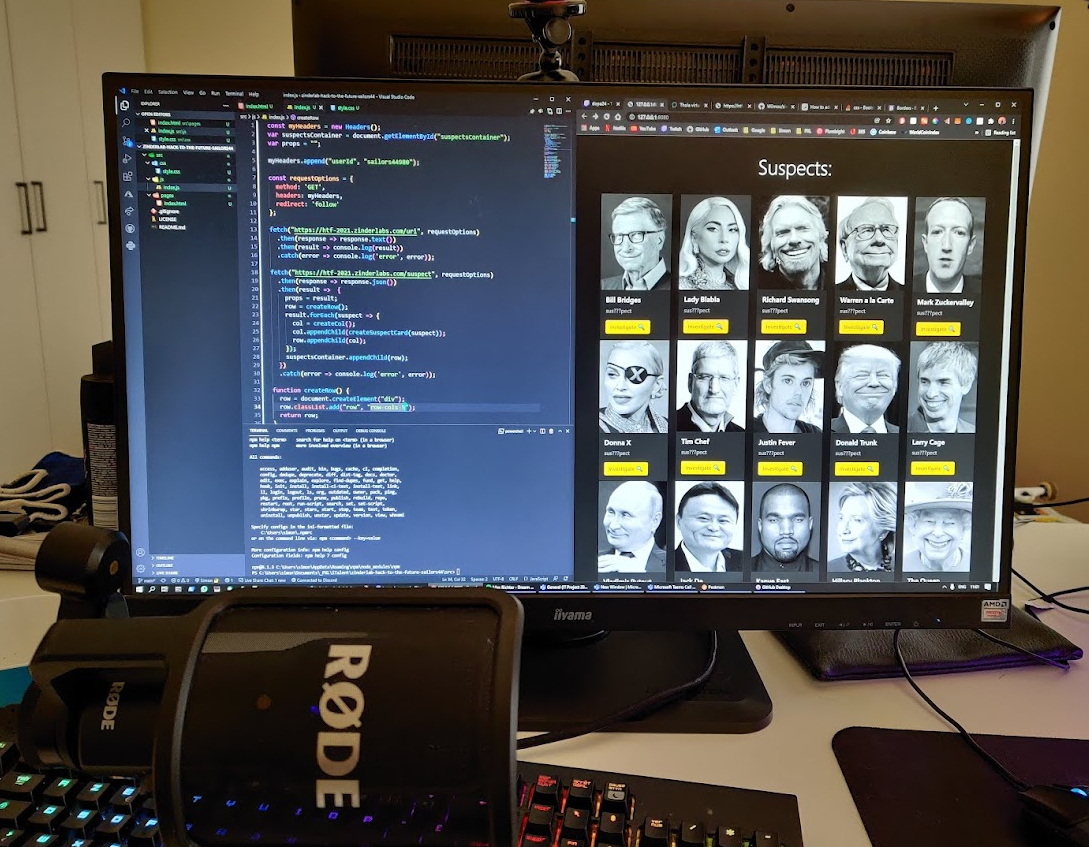
Task: Reload the browser page
Action: (x=606, y=117)
